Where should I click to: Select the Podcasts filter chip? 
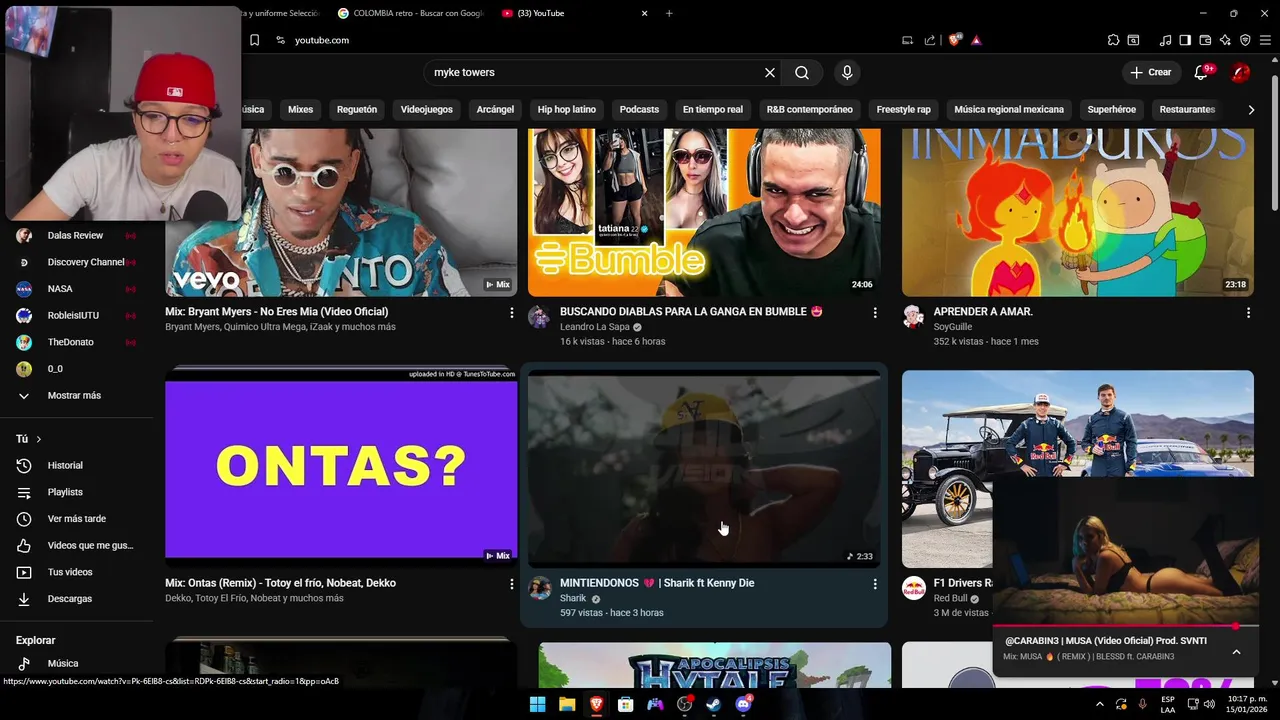click(639, 109)
